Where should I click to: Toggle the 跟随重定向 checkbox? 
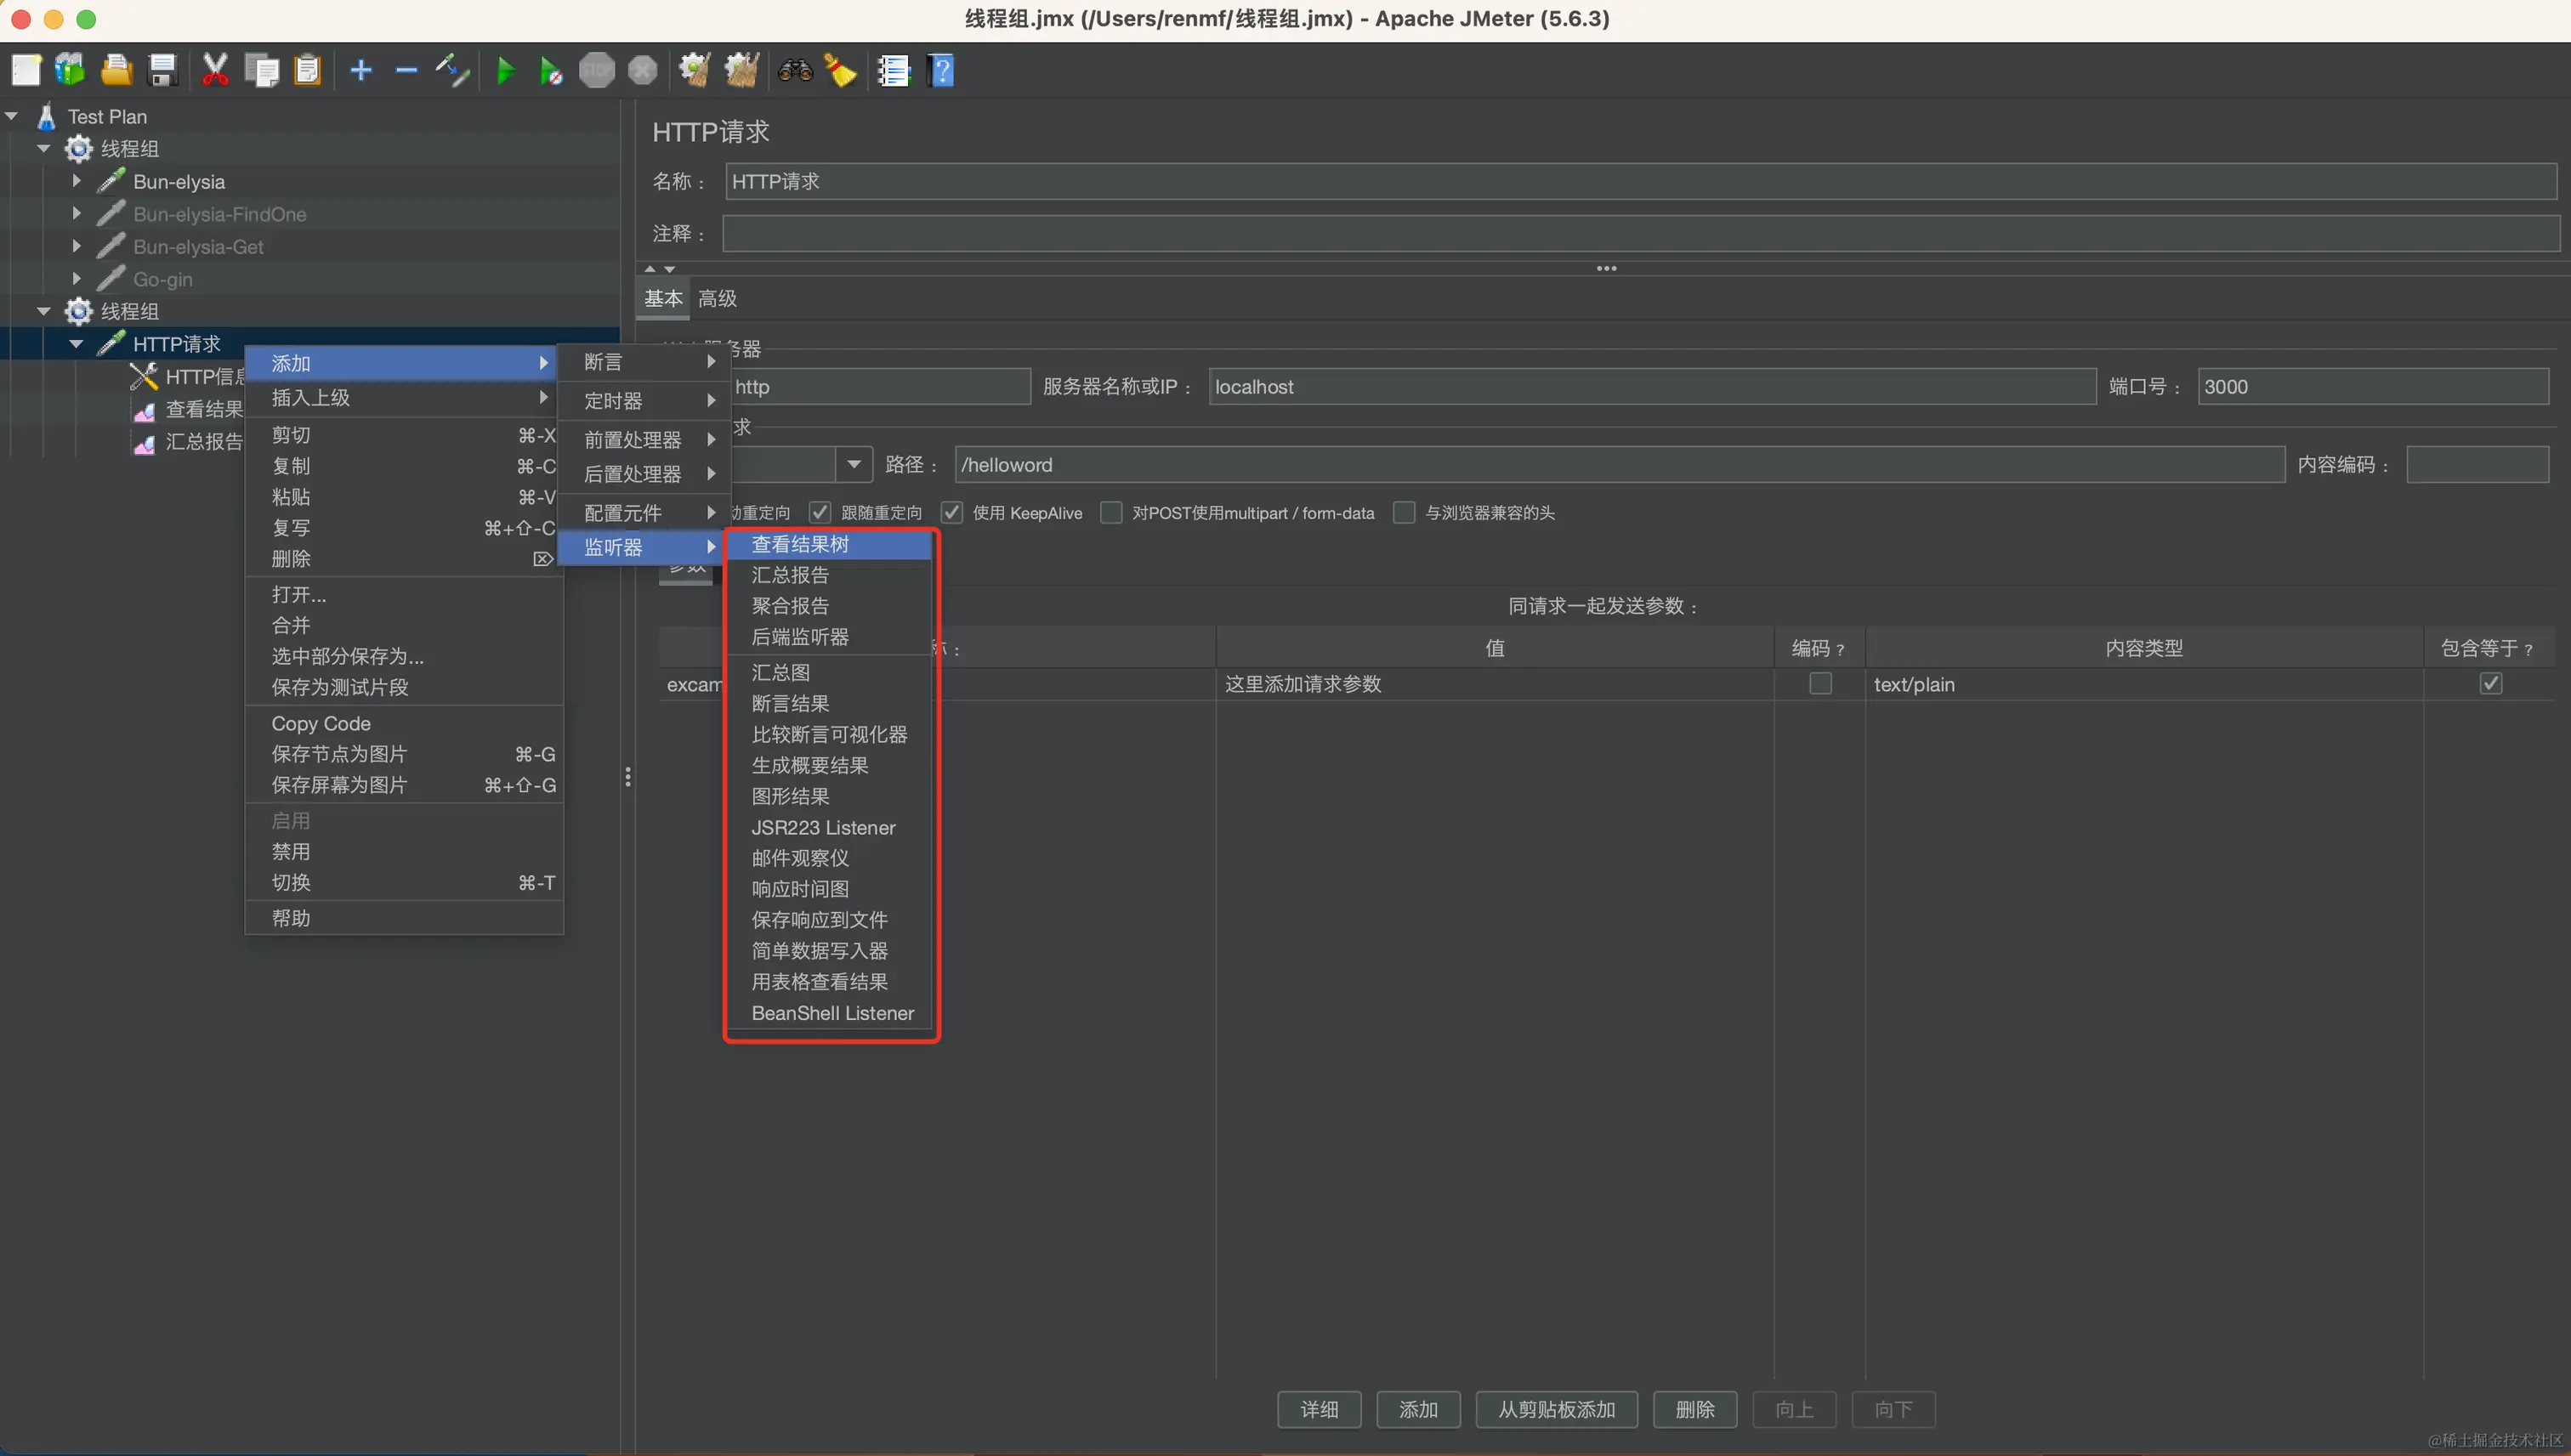[819, 512]
